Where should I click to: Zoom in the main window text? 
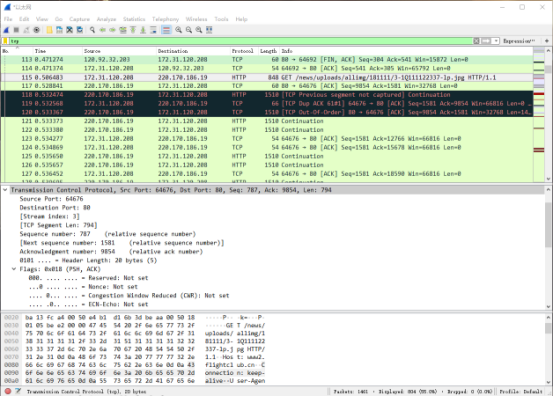(179, 30)
